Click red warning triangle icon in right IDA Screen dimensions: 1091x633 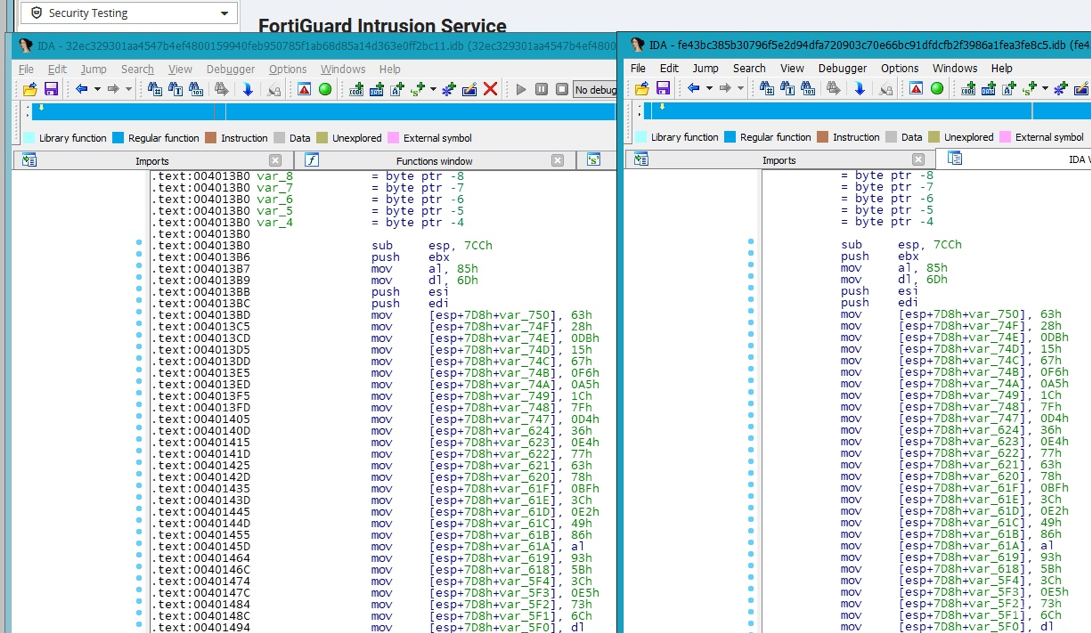916,88
